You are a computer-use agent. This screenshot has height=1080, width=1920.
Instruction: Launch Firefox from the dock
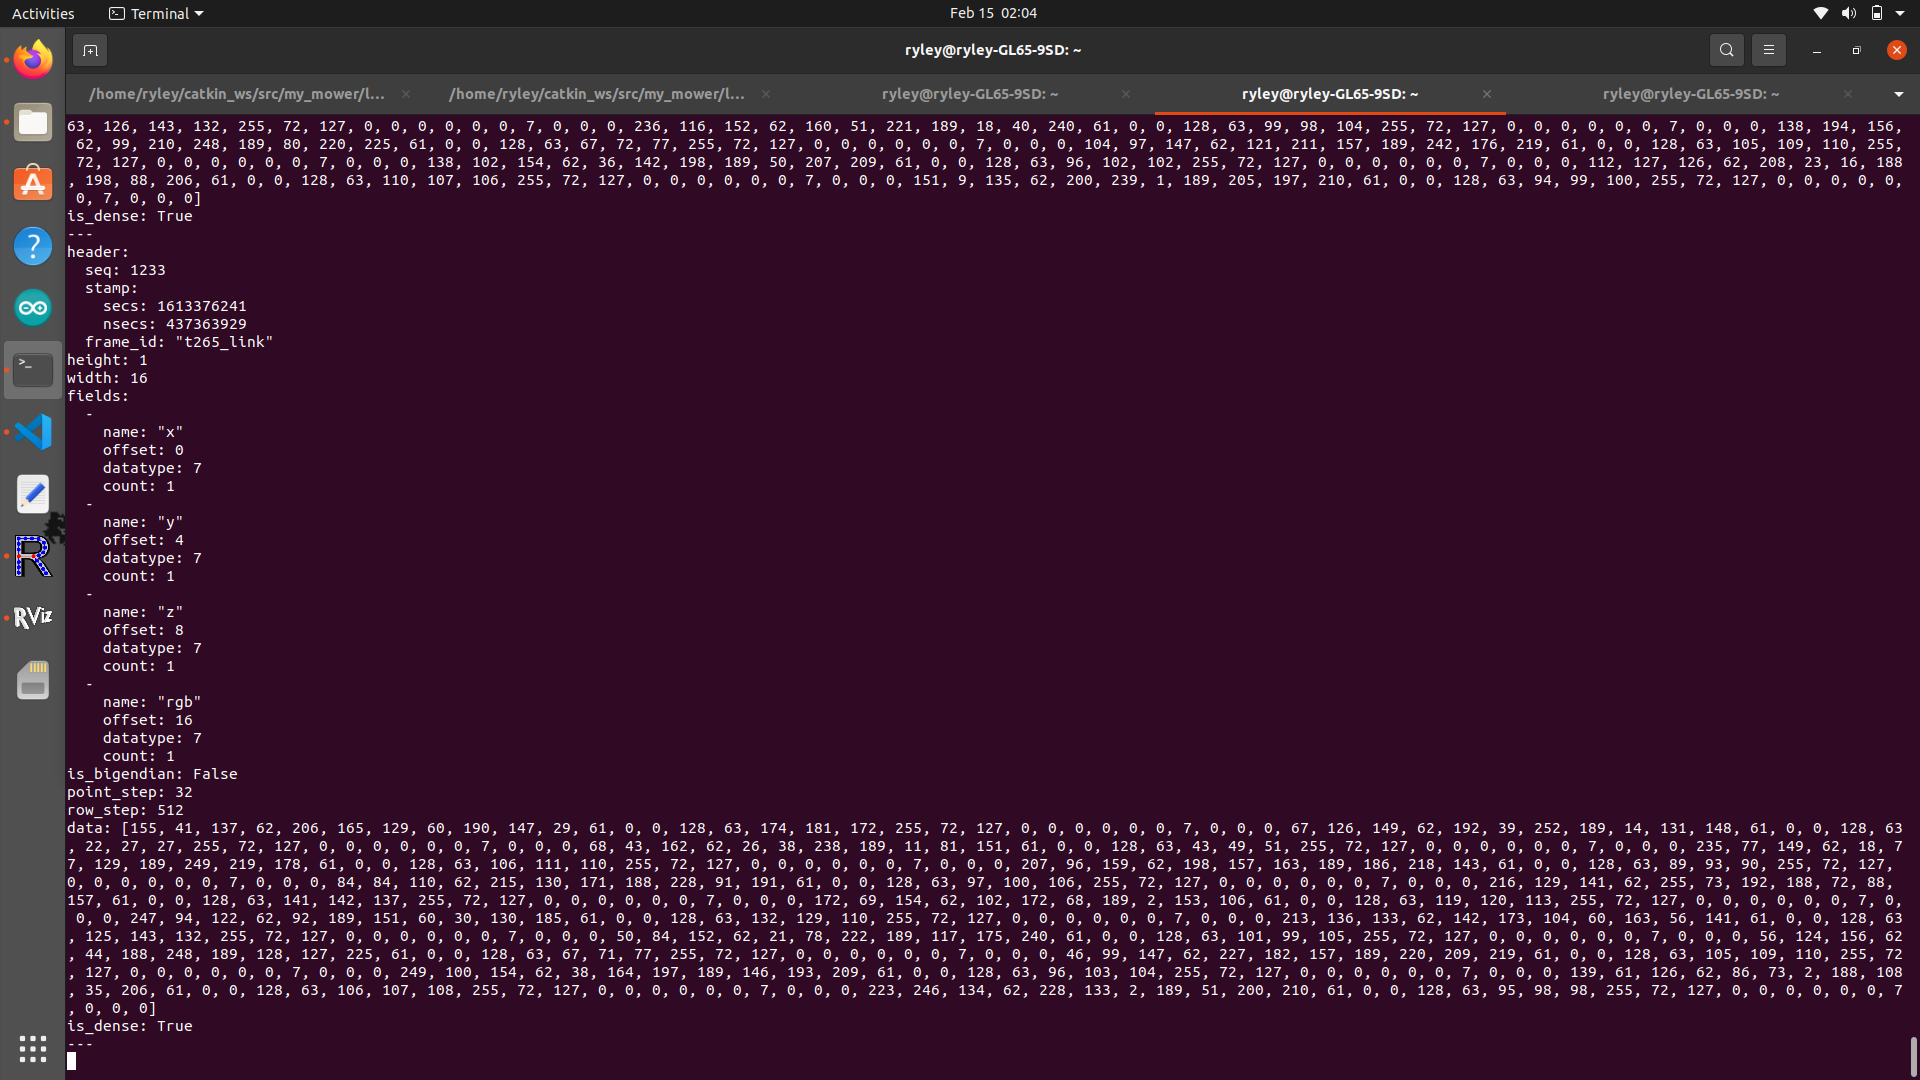[33, 60]
